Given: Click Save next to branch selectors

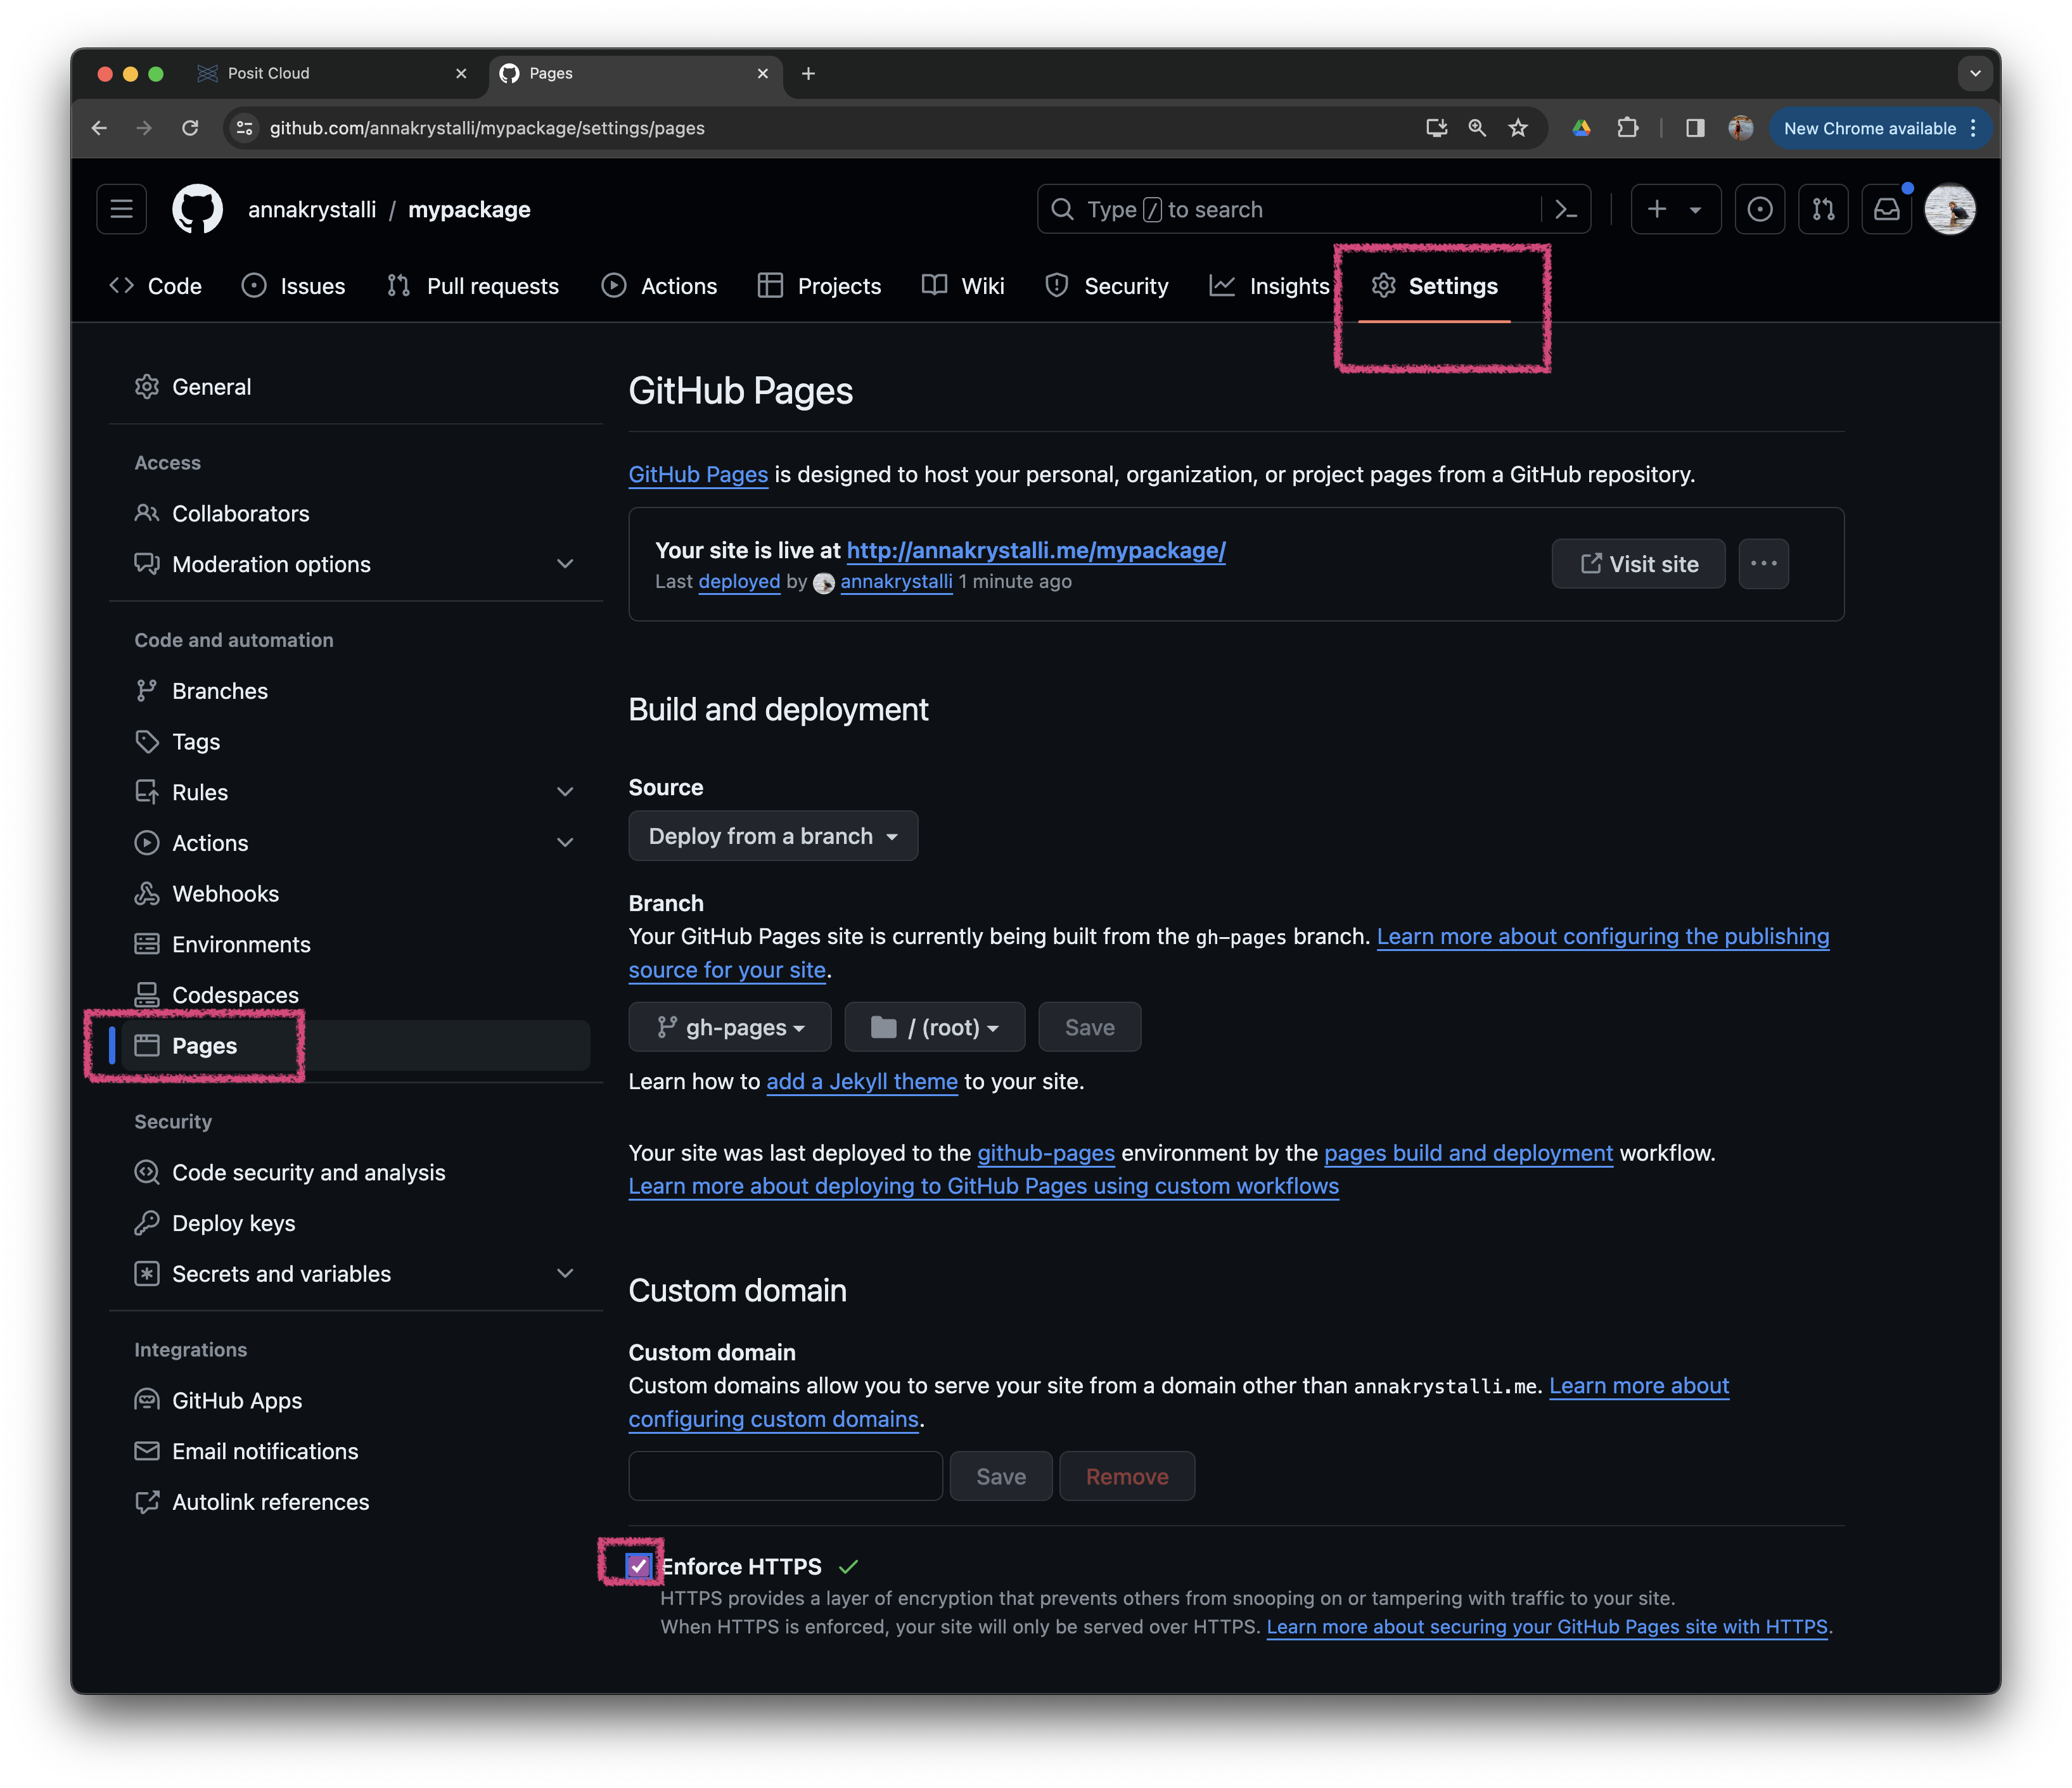Looking at the screenshot, I should (1089, 1027).
